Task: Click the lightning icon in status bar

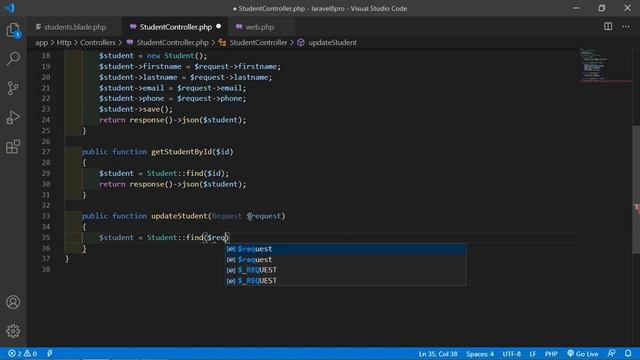Action: tap(49, 353)
